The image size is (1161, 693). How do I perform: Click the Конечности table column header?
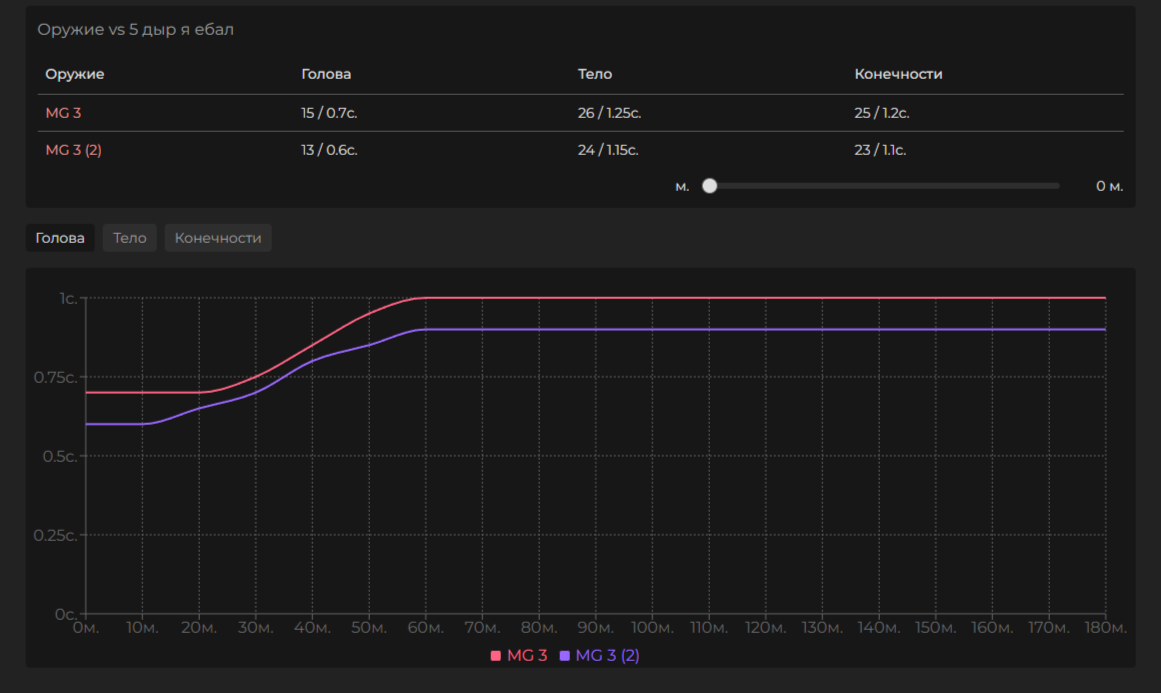pyautogui.click(x=898, y=74)
